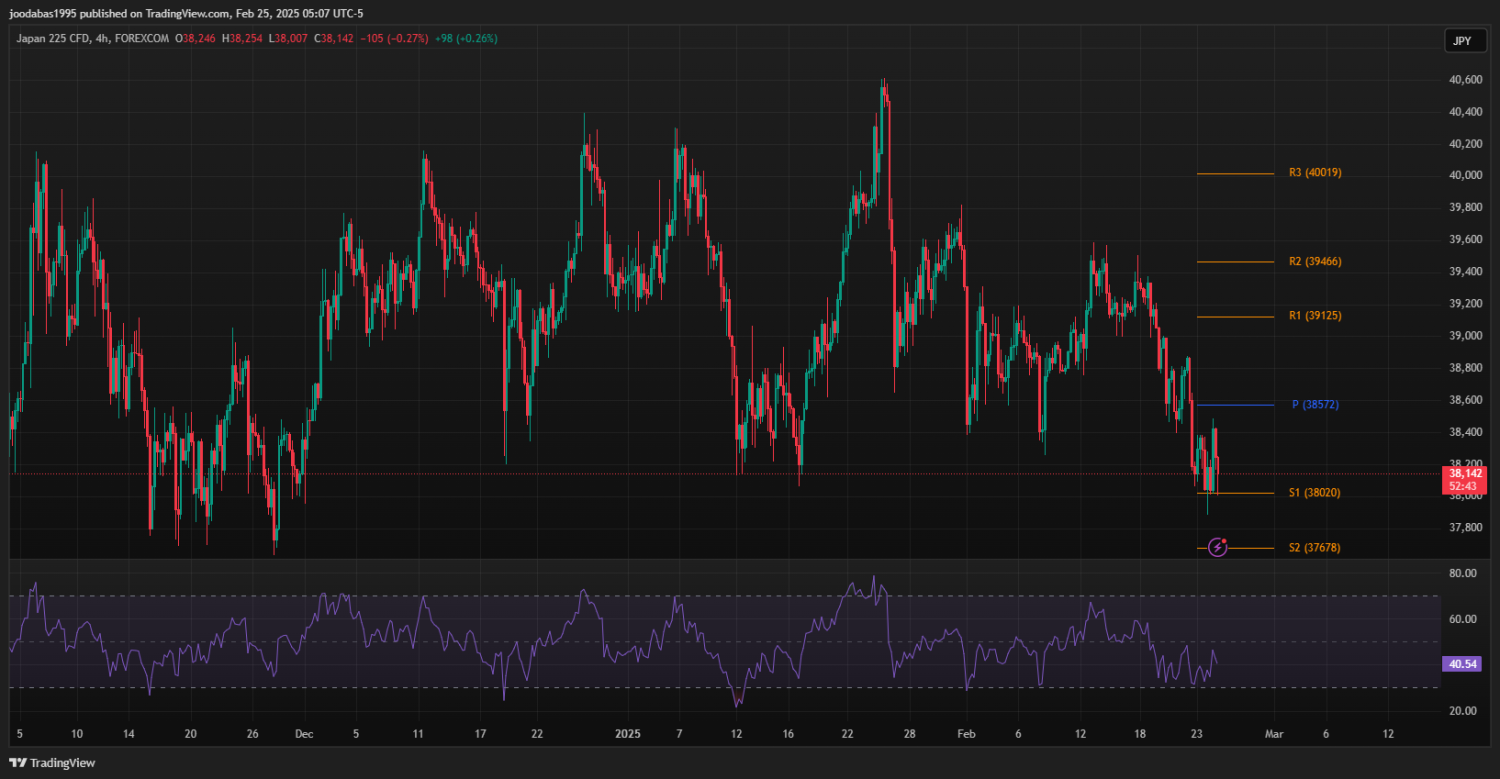
Task: Click the Mar label on time axis
Action: tap(1272, 733)
